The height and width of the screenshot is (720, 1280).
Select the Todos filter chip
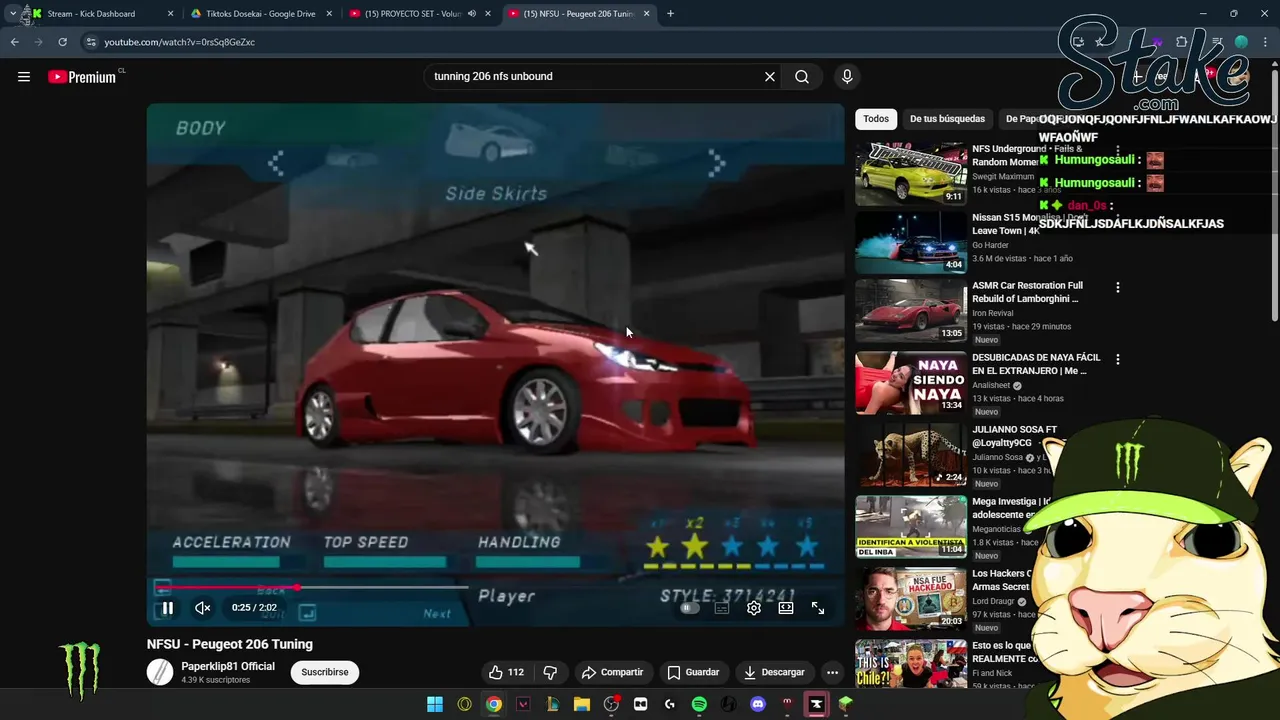(x=876, y=119)
